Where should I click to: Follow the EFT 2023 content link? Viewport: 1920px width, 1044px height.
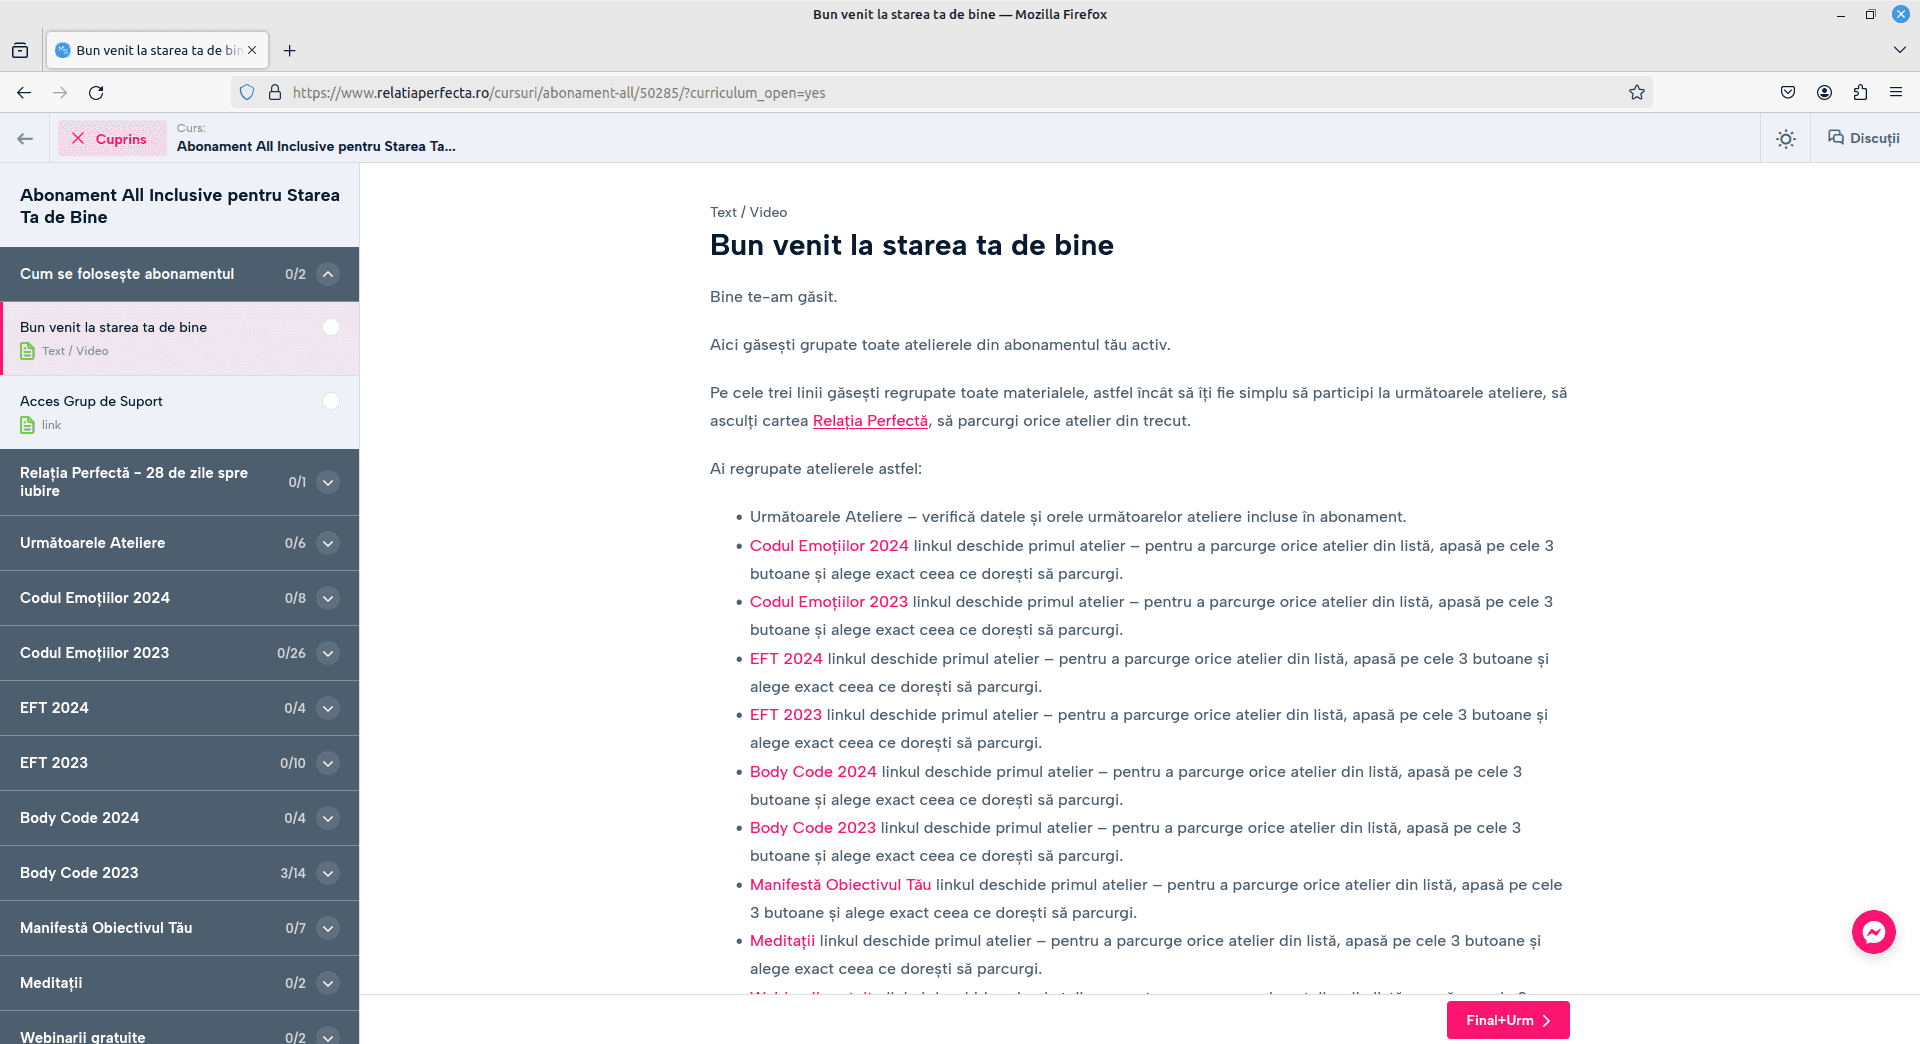coord(786,715)
